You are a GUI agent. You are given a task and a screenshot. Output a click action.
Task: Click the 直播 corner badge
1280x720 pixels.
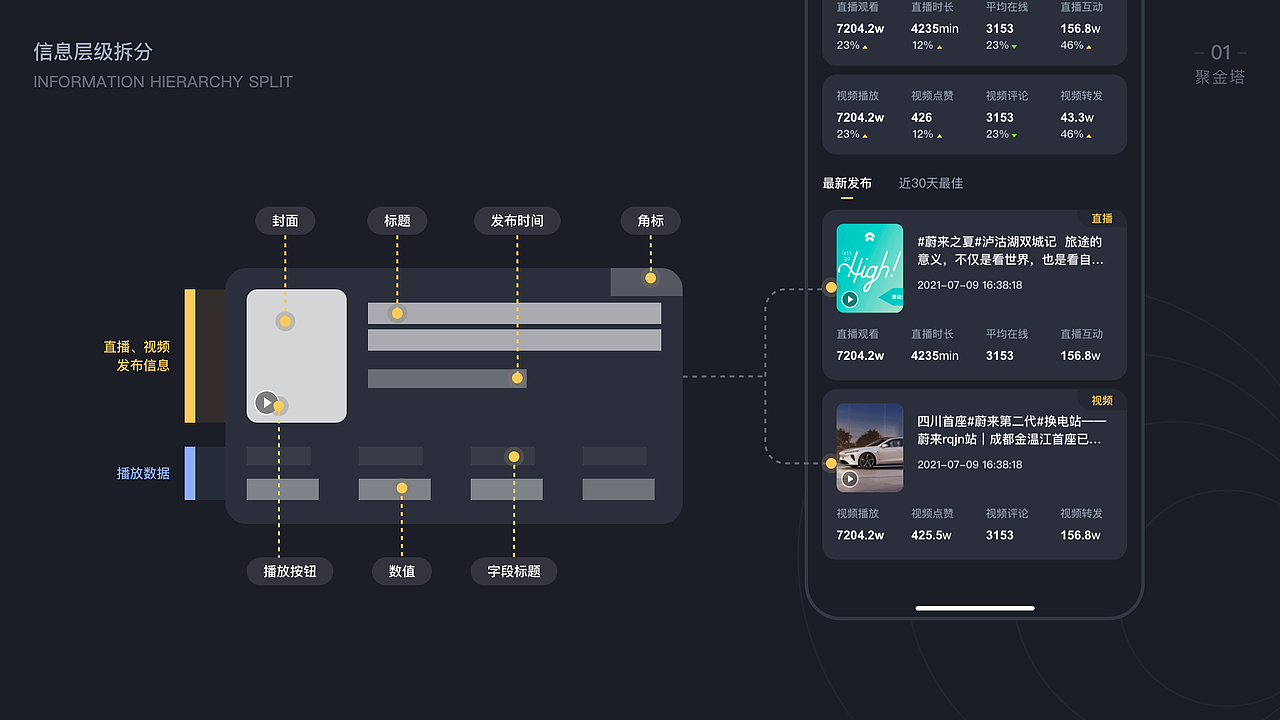pyautogui.click(x=1102, y=218)
